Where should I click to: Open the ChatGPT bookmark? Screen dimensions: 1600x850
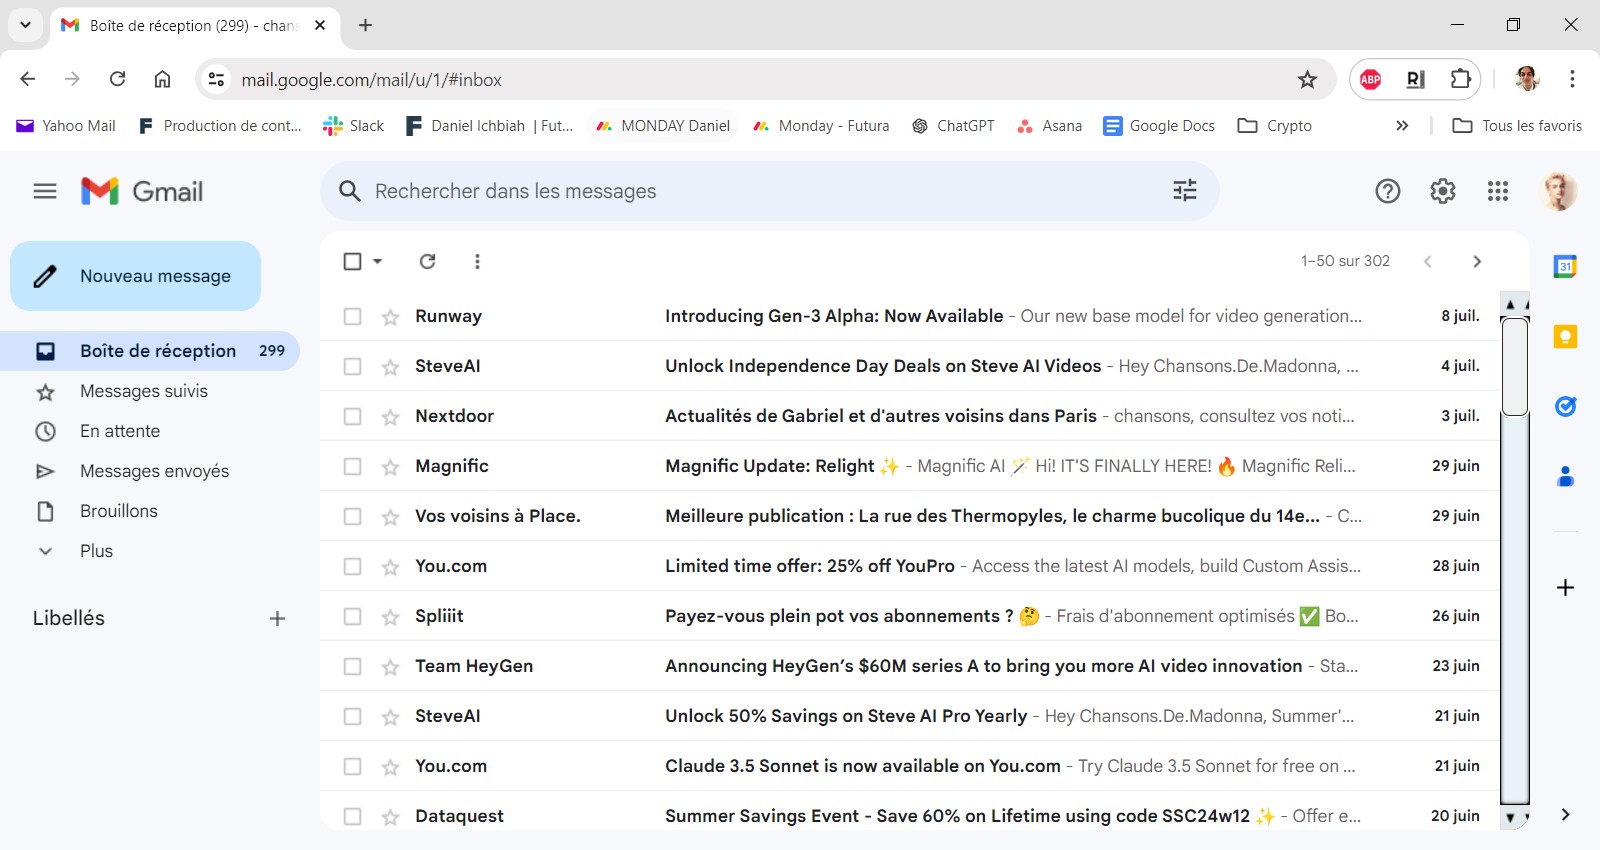click(954, 125)
